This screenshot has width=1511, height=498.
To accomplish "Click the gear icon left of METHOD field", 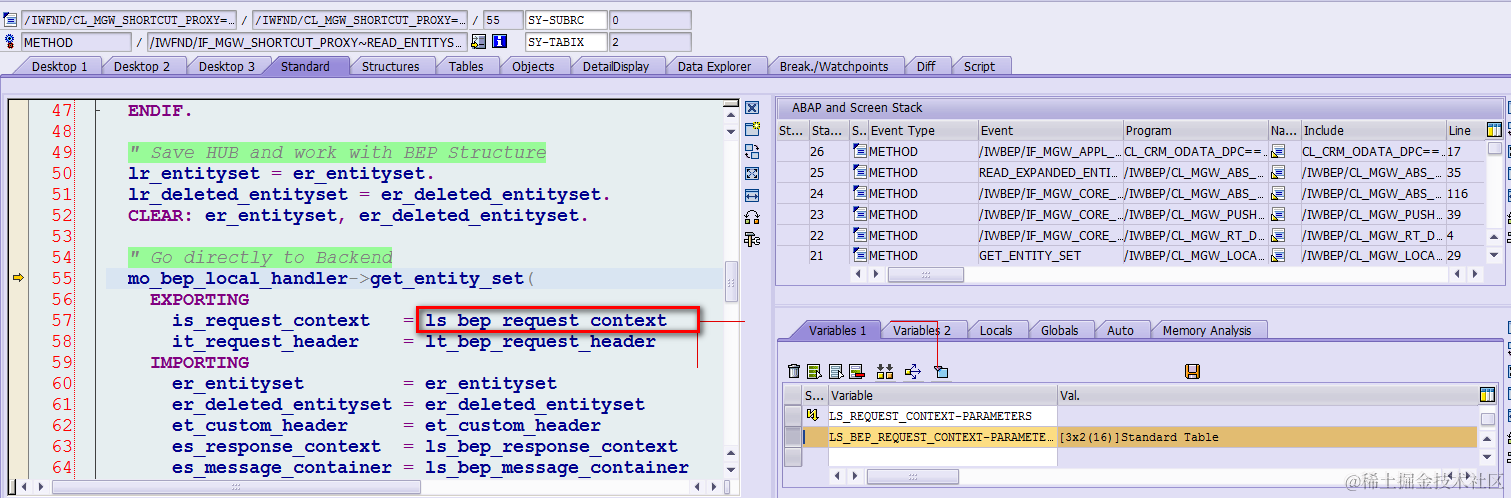I will tap(11, 42).
